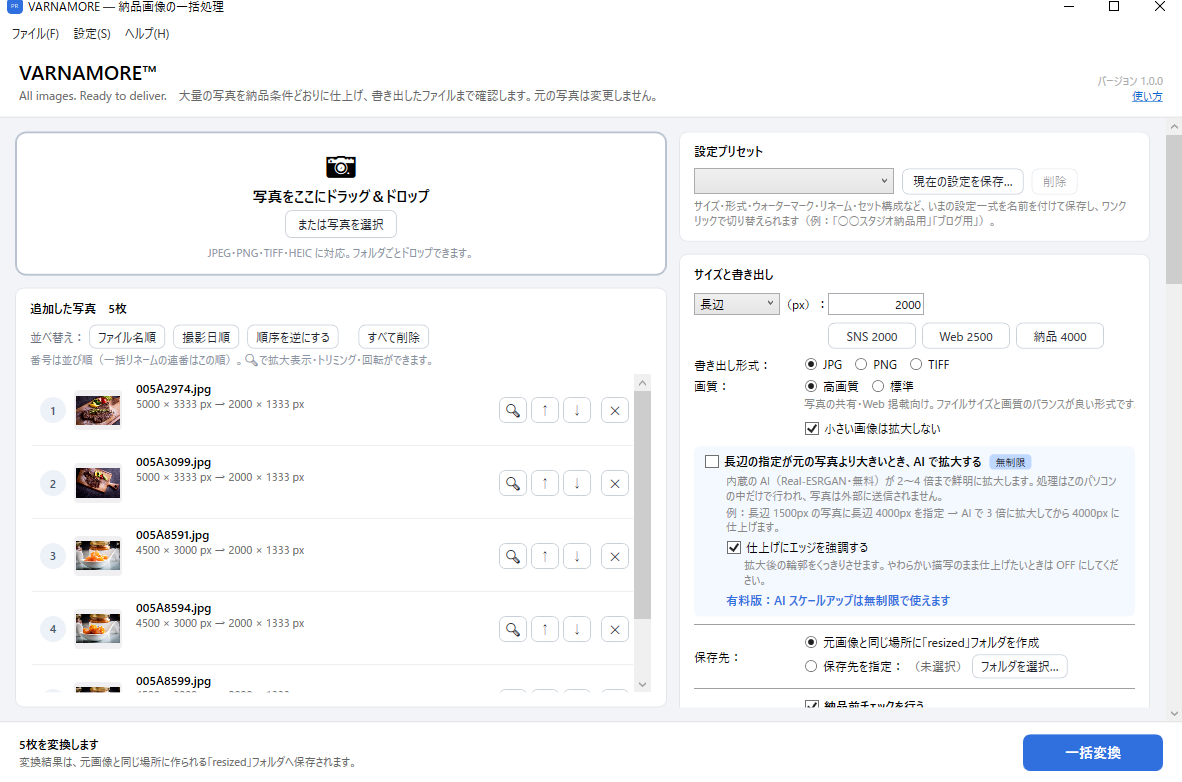
Task: Open the ヘルプ(H) menu
Action: [147, 34]
